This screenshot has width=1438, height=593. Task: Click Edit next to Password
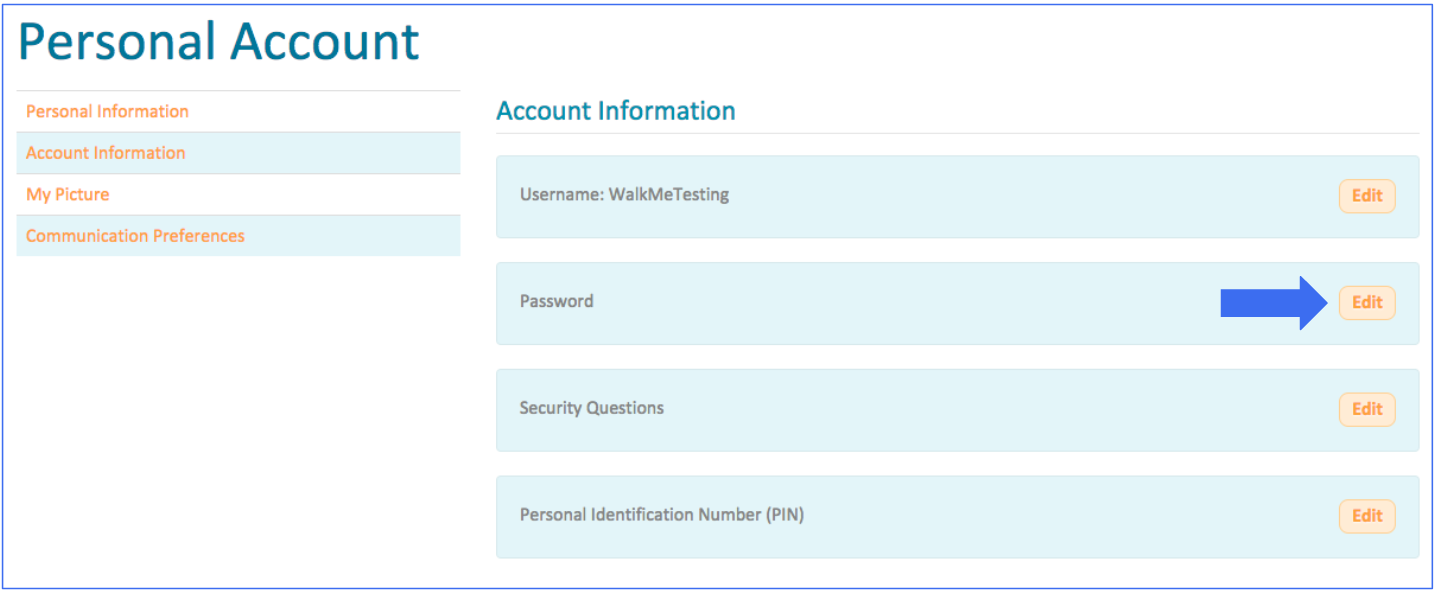1366,303
